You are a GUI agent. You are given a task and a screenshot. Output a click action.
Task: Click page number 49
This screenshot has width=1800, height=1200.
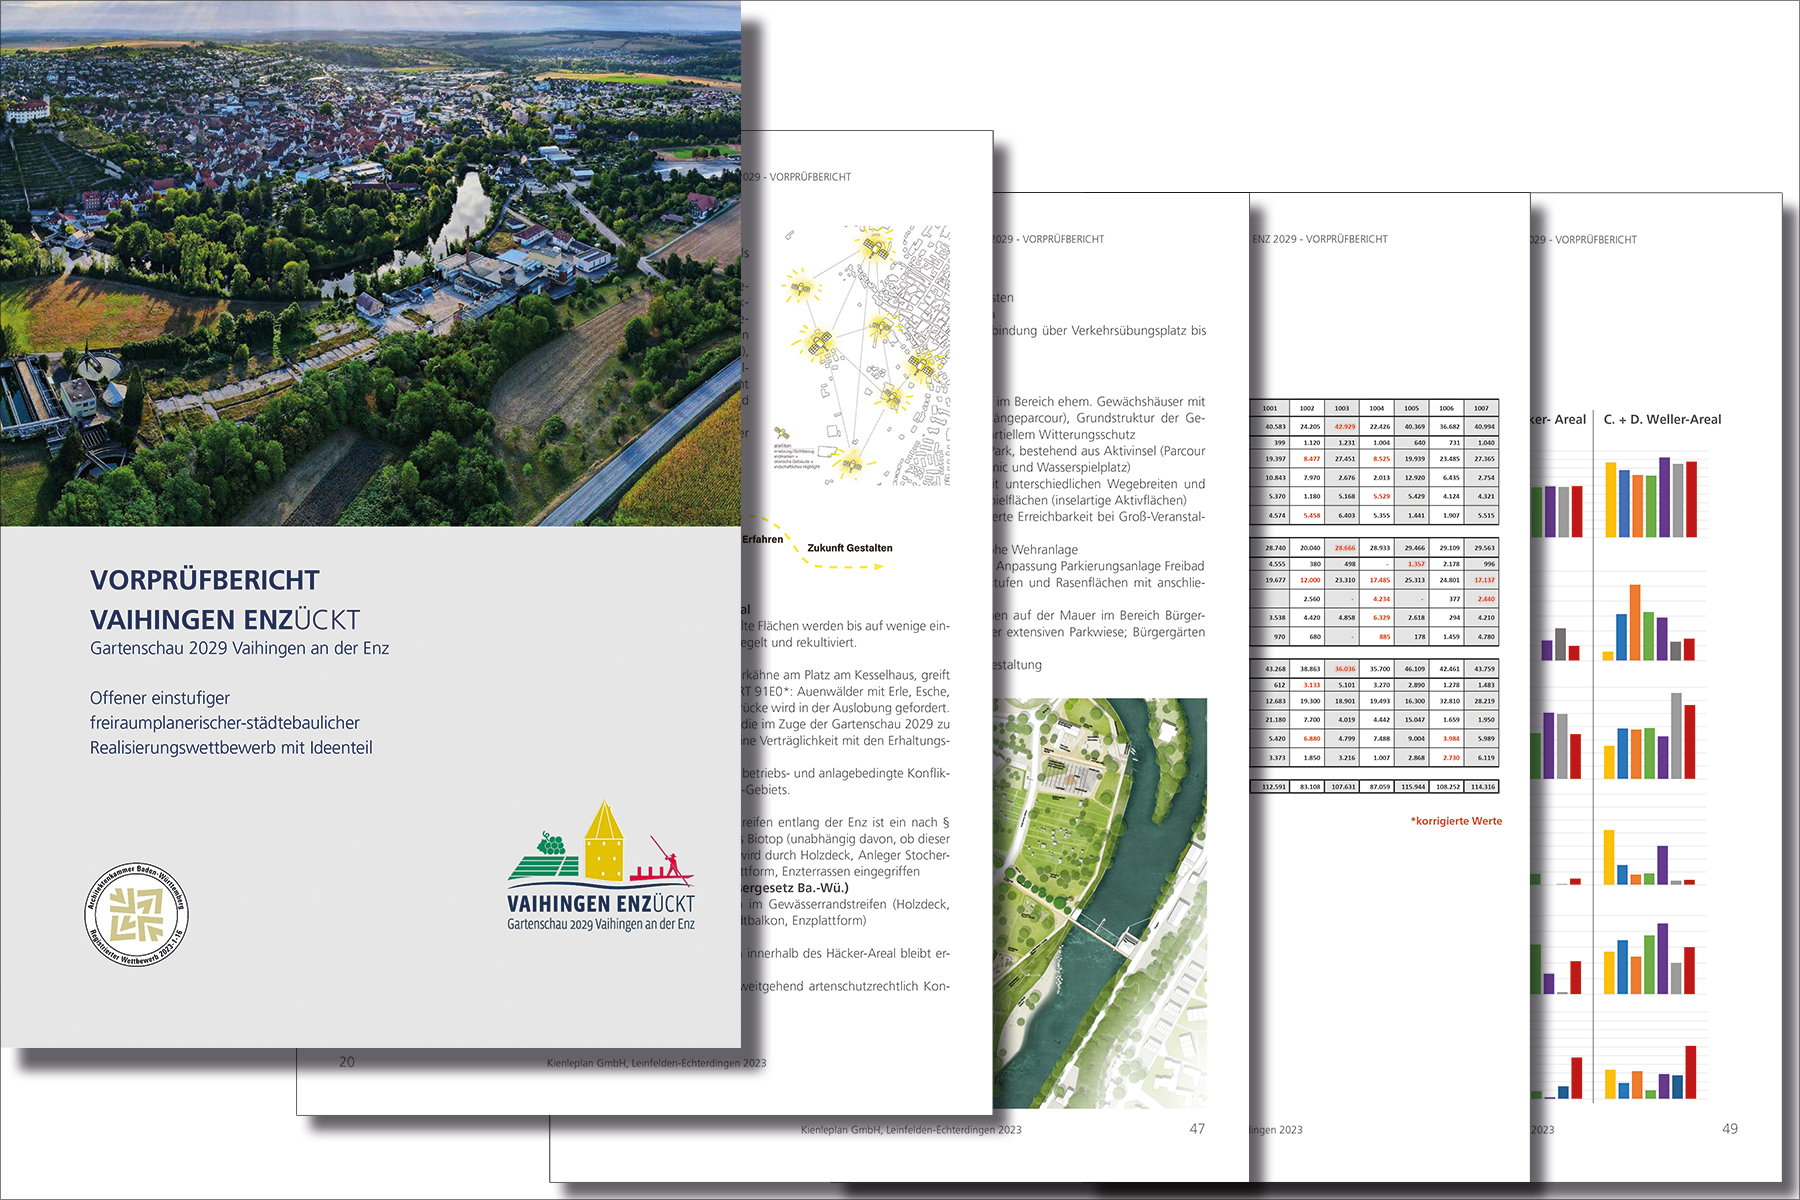click(x=1729, y=1128)
